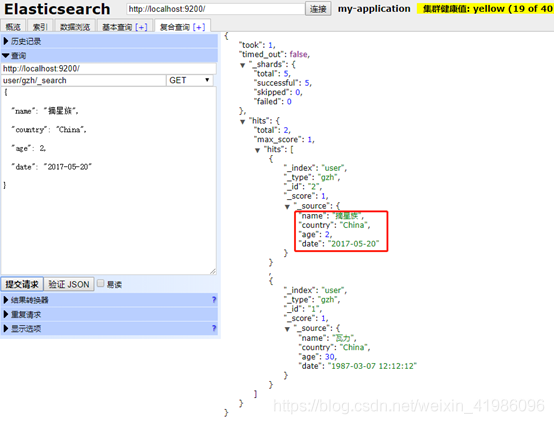Collapse the _shards JSON node arrow
554x424 pixels.
(x=243, y=65)
